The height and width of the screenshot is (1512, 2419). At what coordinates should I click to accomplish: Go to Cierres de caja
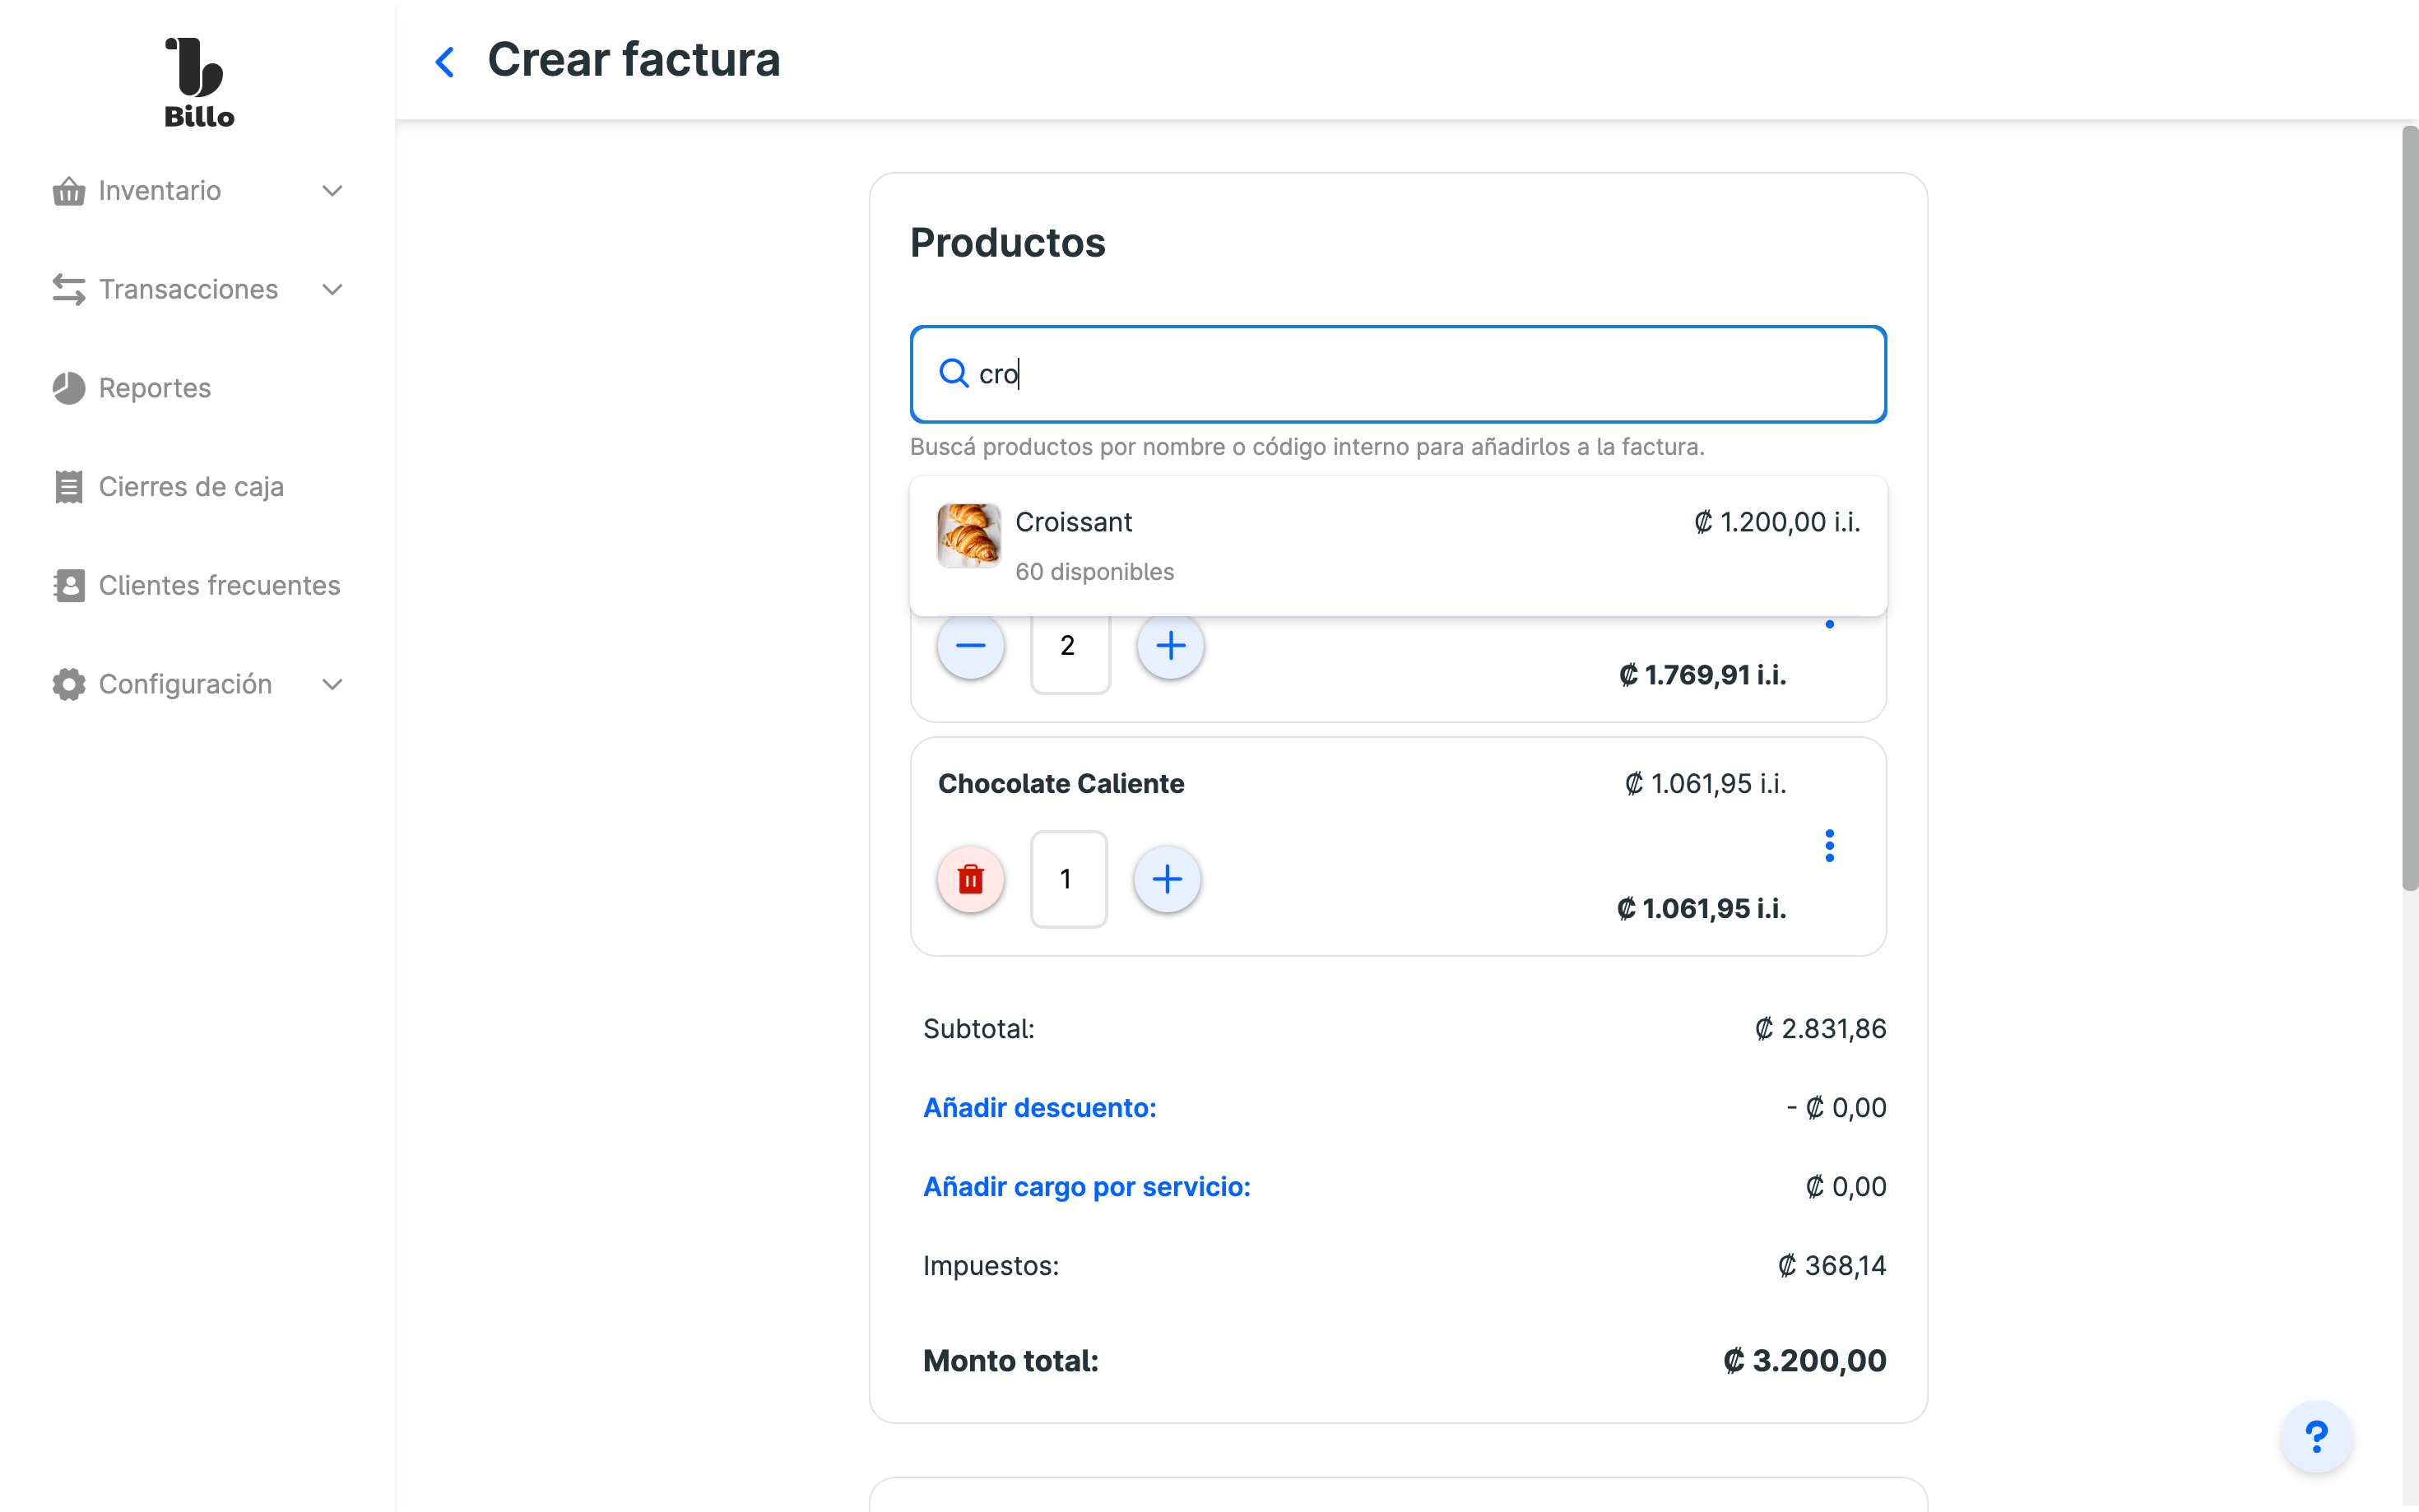pos(190,487)
